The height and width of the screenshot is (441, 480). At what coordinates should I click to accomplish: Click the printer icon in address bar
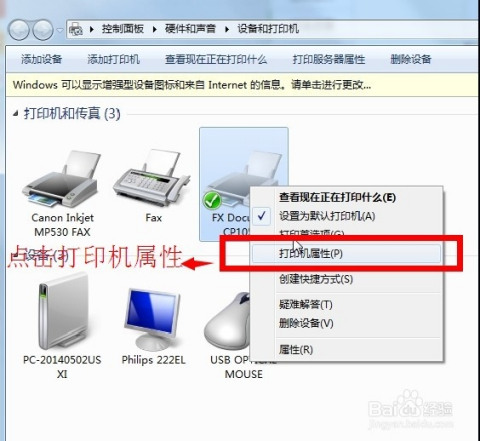[x=76, y=30]
